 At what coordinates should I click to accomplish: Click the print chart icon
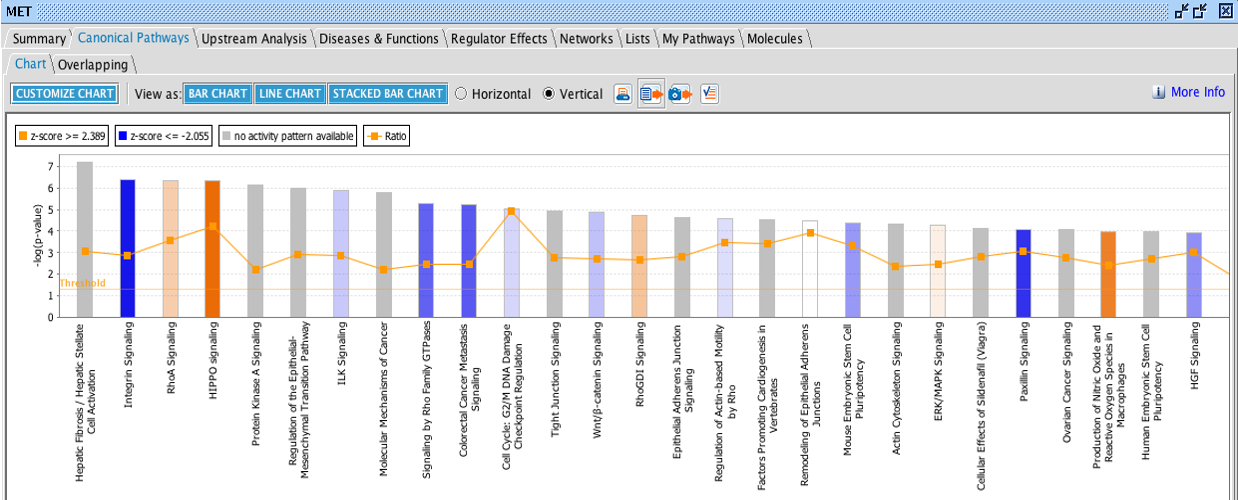click(x=622, y=94)
